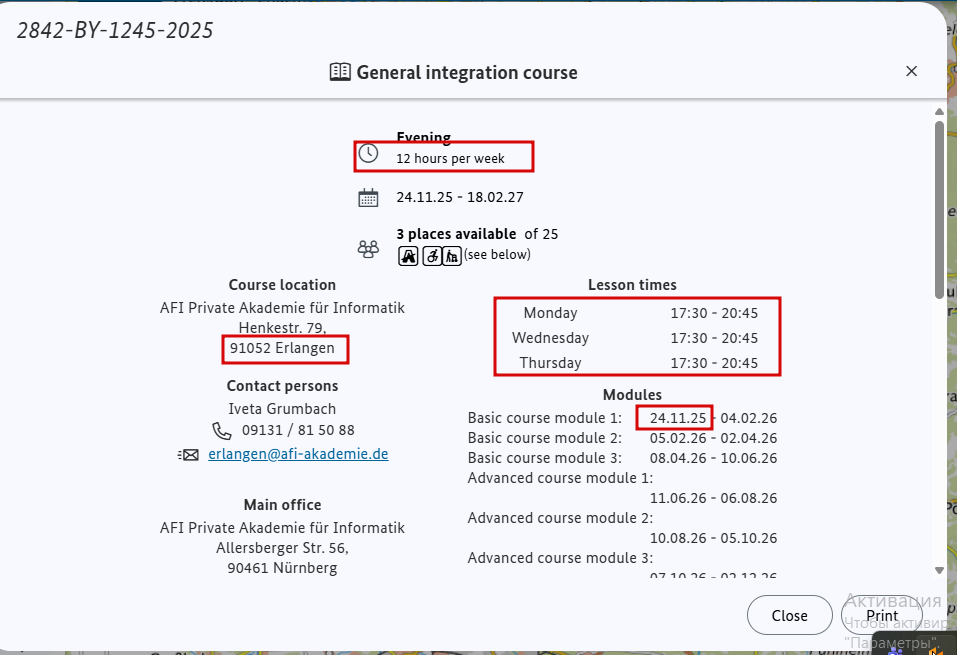Click the child care accessibility icon
The image size is (957, 655).
(408, 256)
